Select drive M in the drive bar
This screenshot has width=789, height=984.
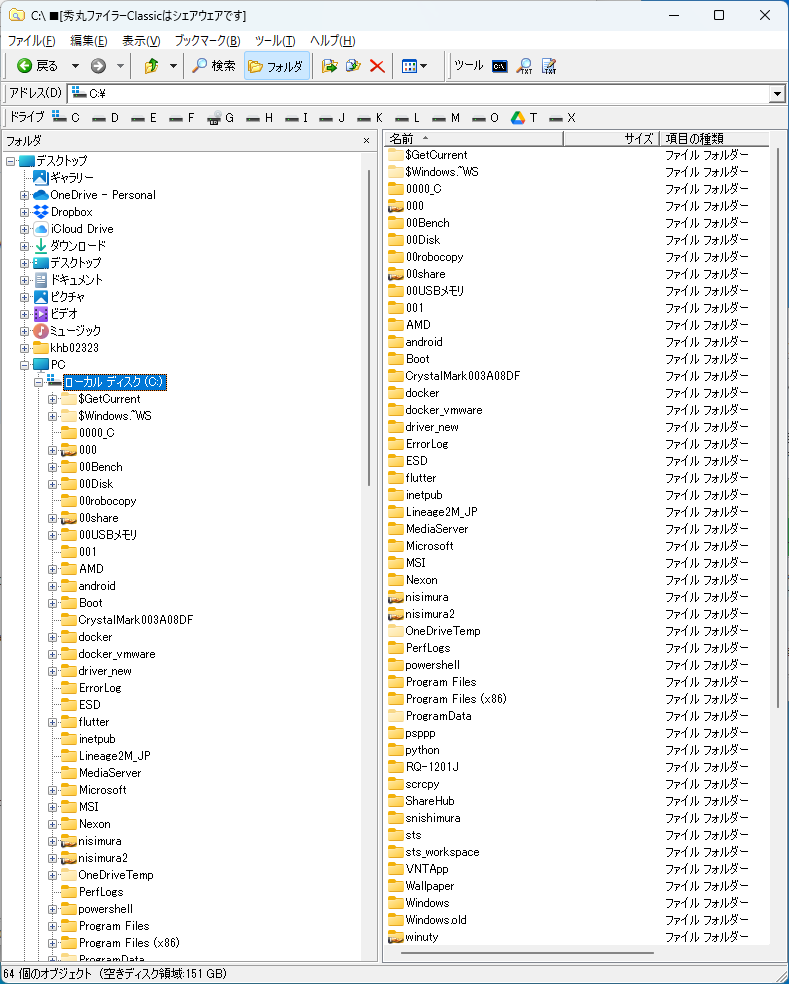click(446, 117)
